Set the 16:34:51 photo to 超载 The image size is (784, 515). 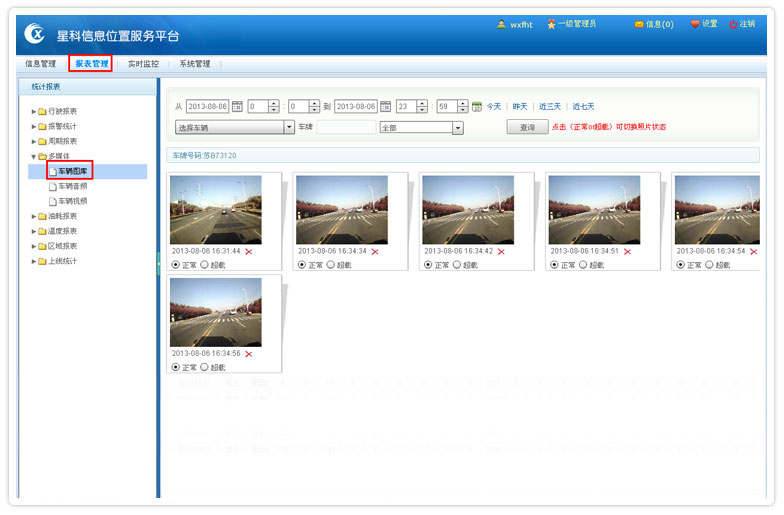pyautogui.click(x=583, y=265)
